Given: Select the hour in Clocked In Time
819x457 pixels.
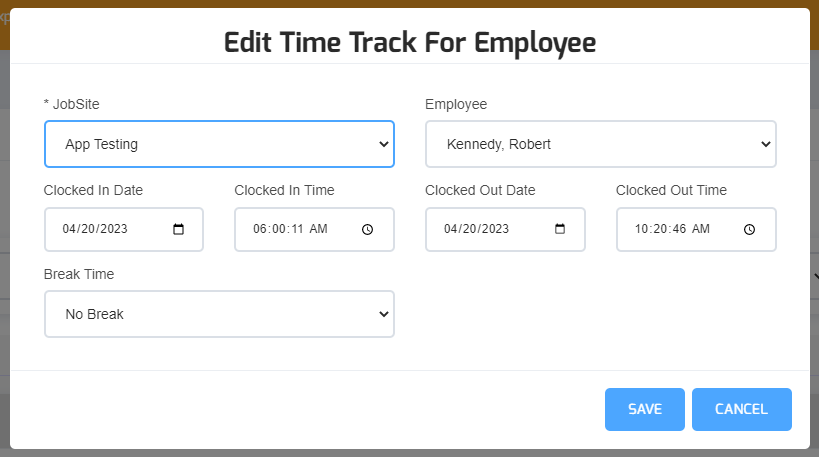Looking at the screenshot, I should point(261,229).
